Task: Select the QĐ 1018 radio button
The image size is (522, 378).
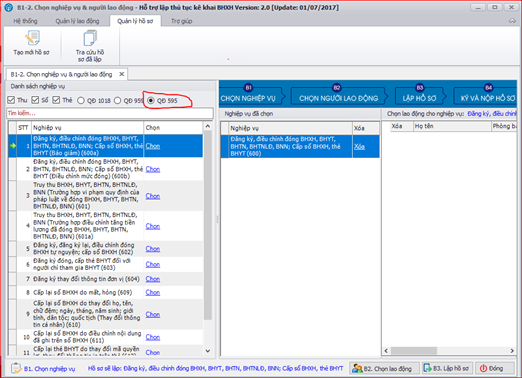Action: point(81,100)
